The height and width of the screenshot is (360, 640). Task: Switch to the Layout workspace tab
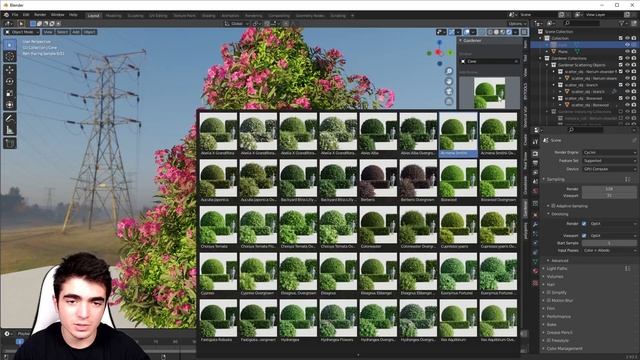click(93, 16)
